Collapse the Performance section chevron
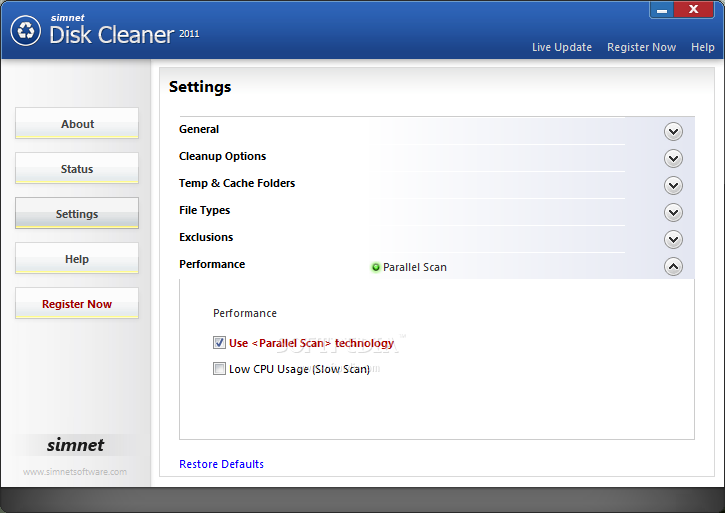This screenshot has height=513, width=725. [673, 266]
